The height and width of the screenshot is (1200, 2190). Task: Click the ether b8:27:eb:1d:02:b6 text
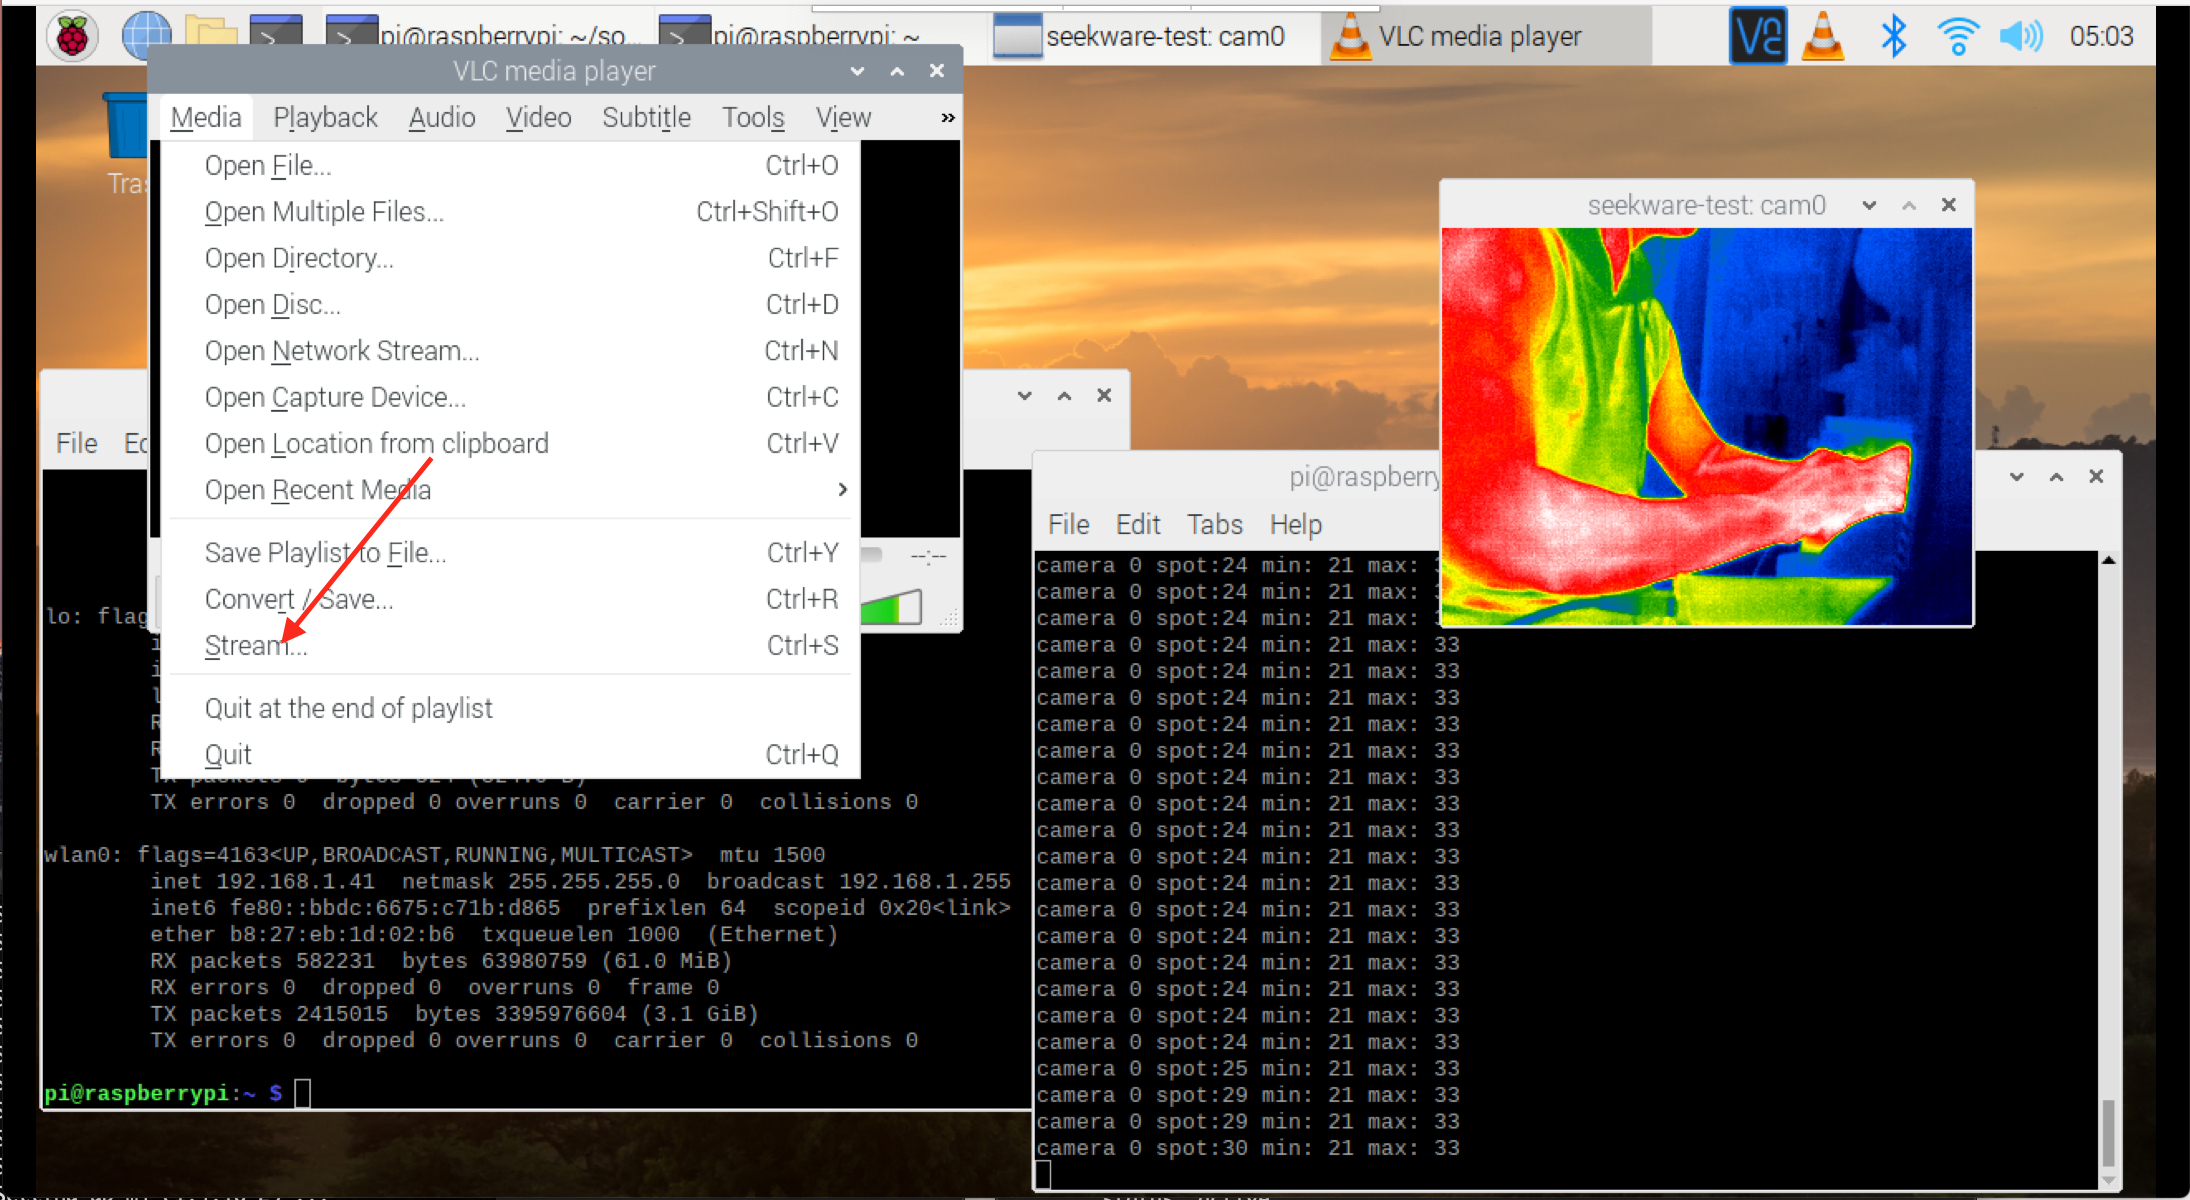click(x=302, y=935)
